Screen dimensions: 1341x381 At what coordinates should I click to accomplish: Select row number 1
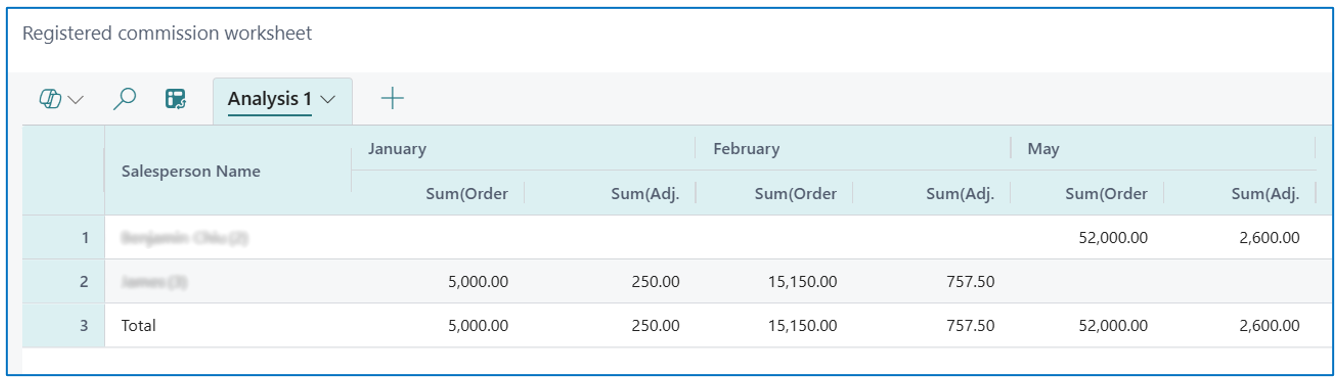click(84, 238)
